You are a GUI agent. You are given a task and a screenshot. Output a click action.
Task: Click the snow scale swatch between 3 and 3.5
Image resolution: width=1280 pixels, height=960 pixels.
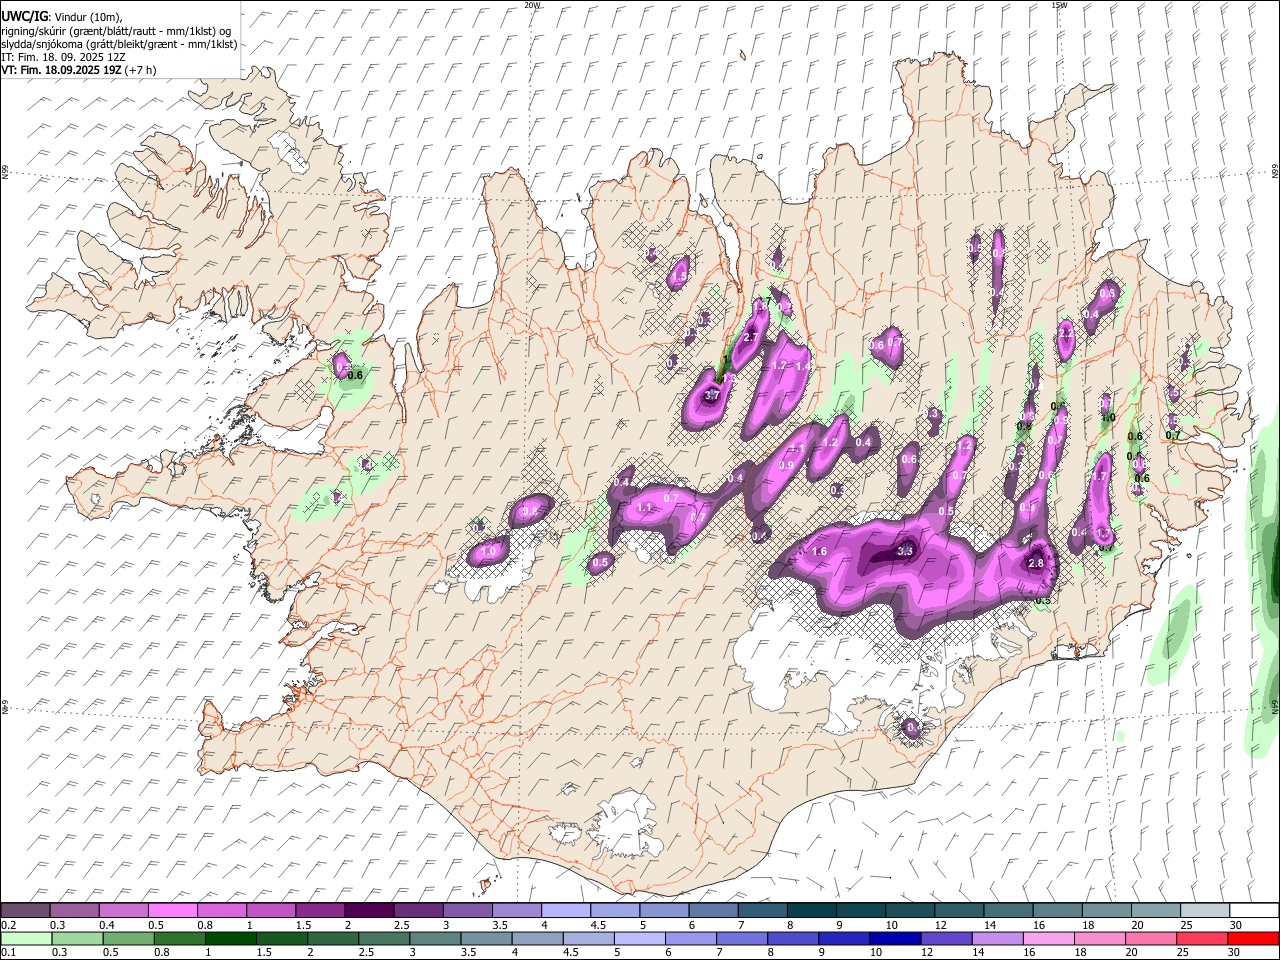[x=467, y=911]
